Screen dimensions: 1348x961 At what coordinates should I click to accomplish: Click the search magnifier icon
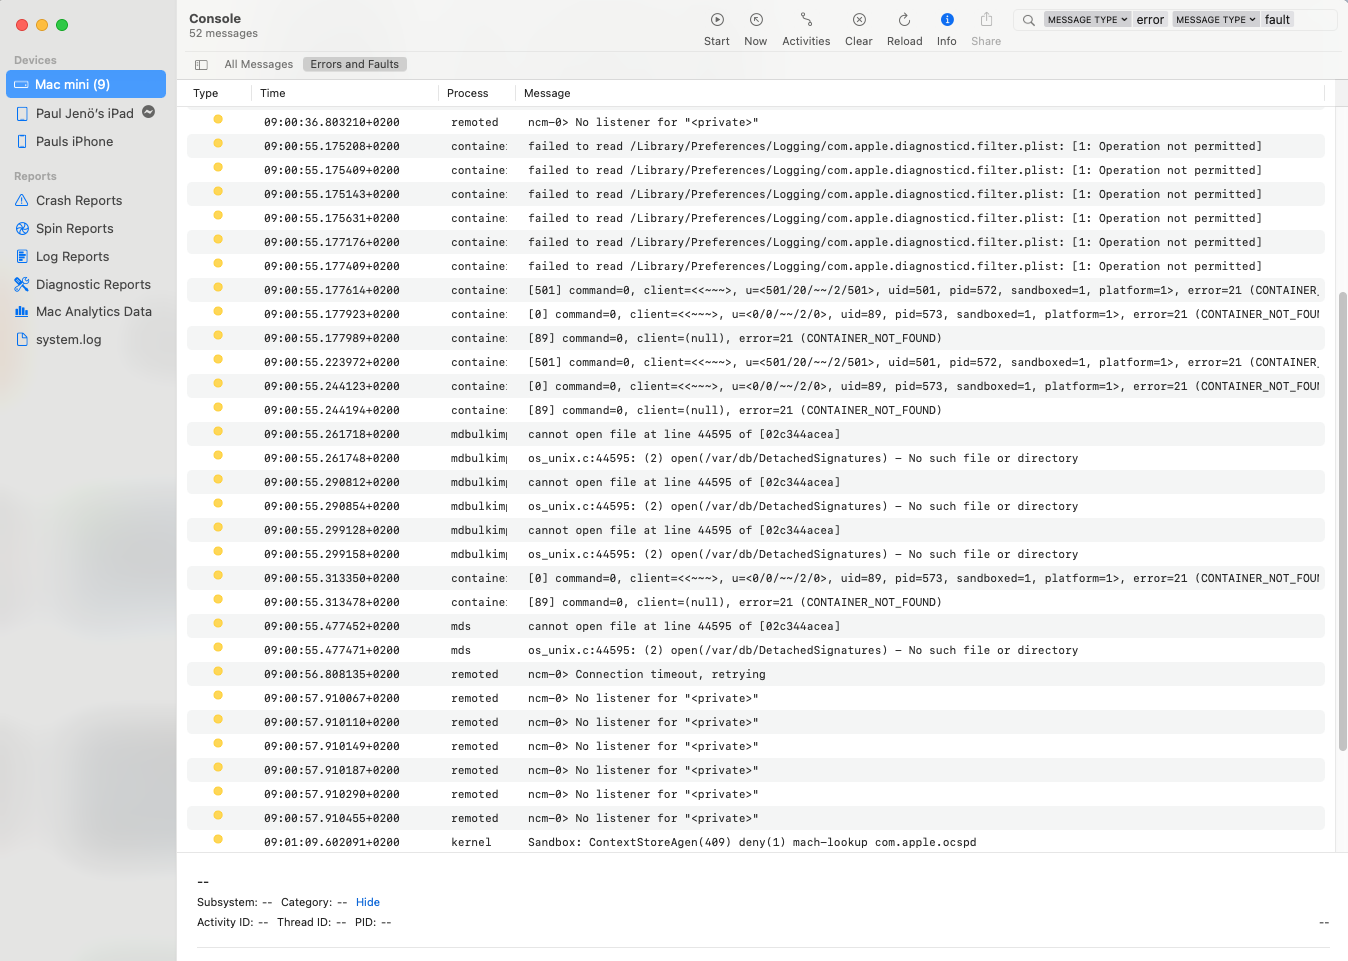[1028, 20]
